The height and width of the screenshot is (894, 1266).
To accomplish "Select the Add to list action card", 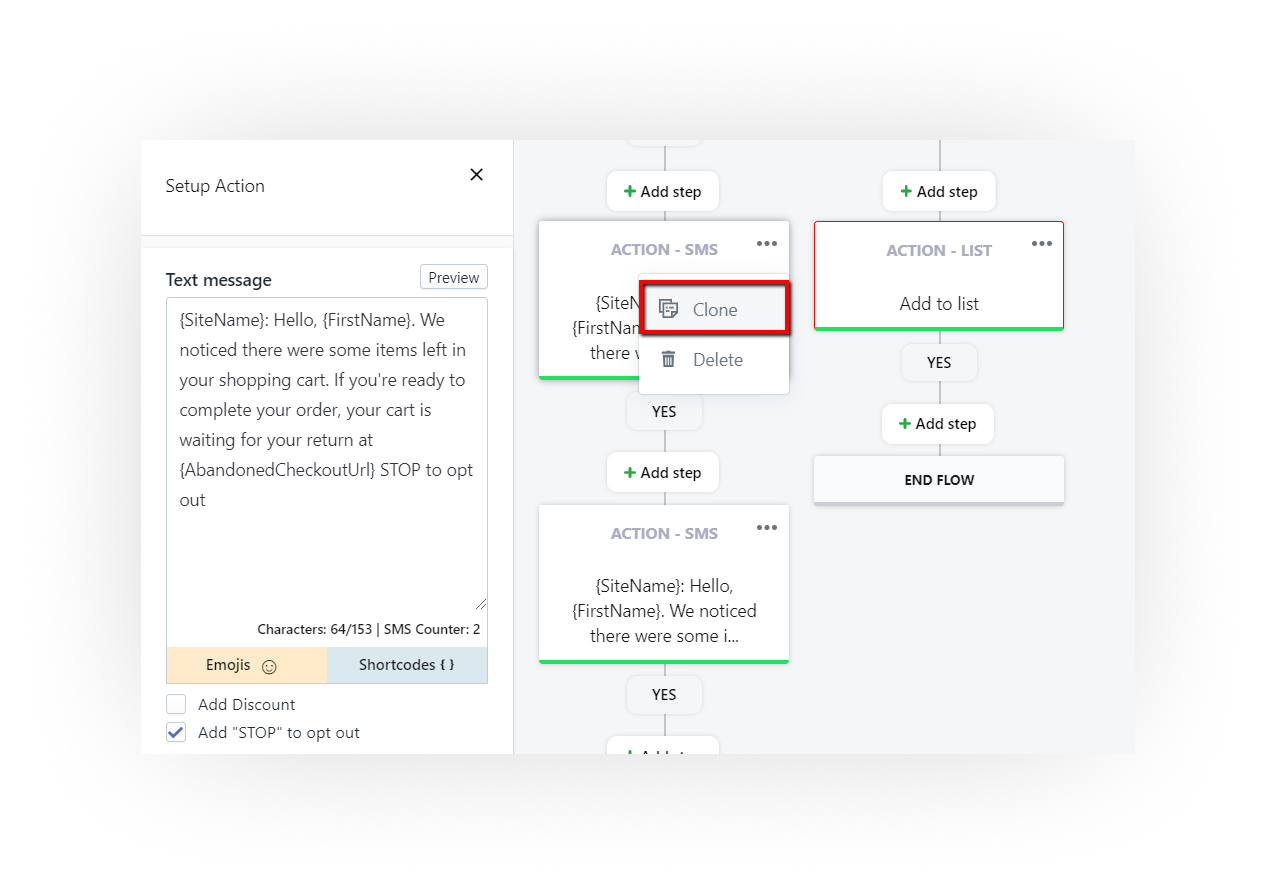I will pyautogui.click(x=939, y=276).
